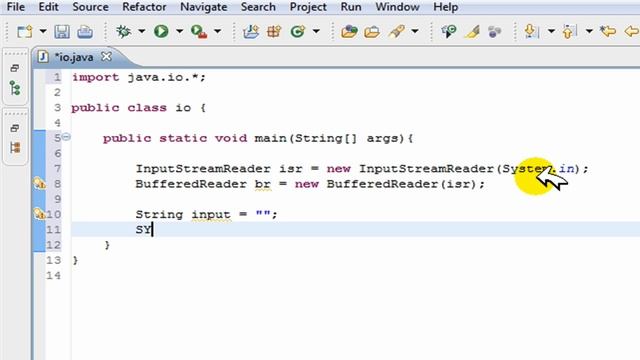
Task: Collapse the main method fold marker on line 5
Action: click(66, 137)
